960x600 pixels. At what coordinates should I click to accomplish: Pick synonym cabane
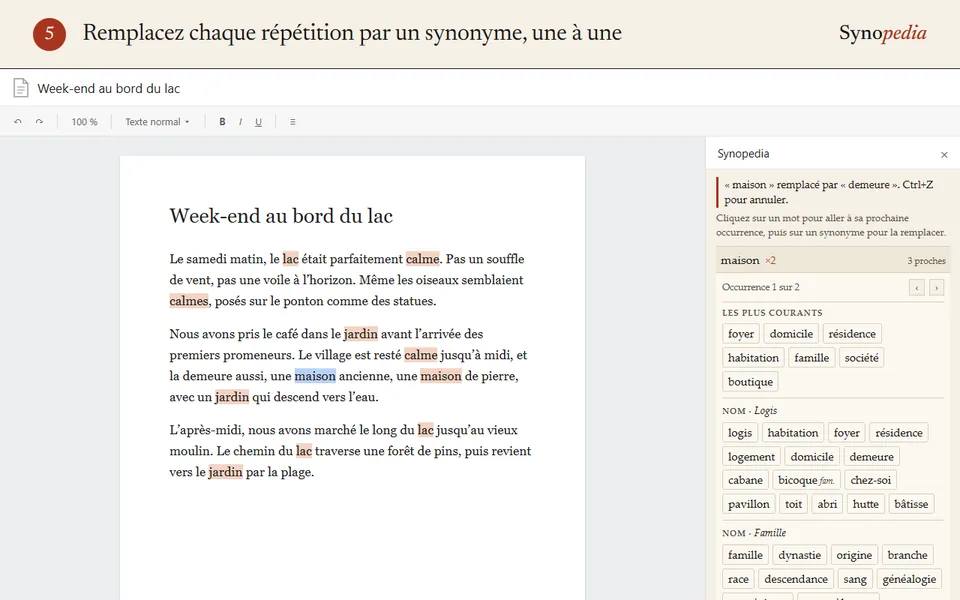(x=745, y=480)
